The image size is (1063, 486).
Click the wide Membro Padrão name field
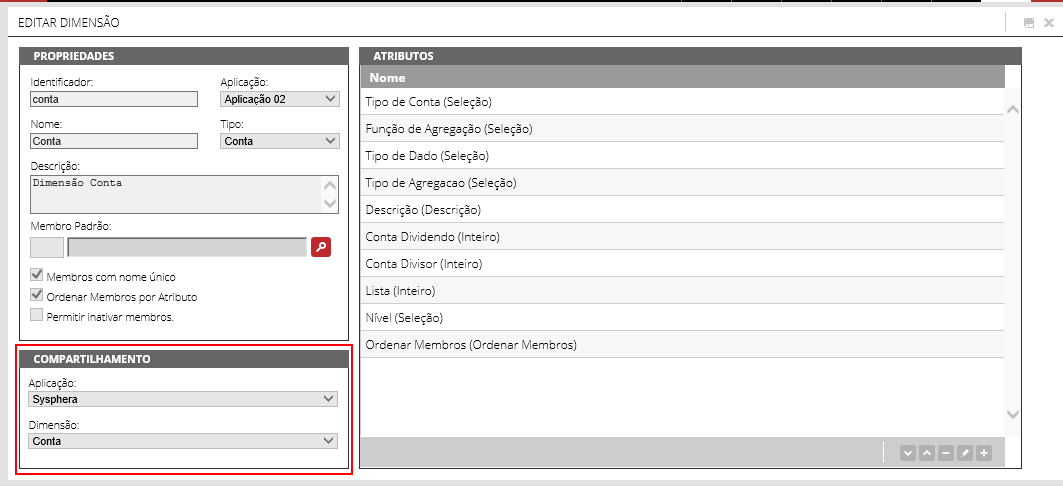coord(187,247)
